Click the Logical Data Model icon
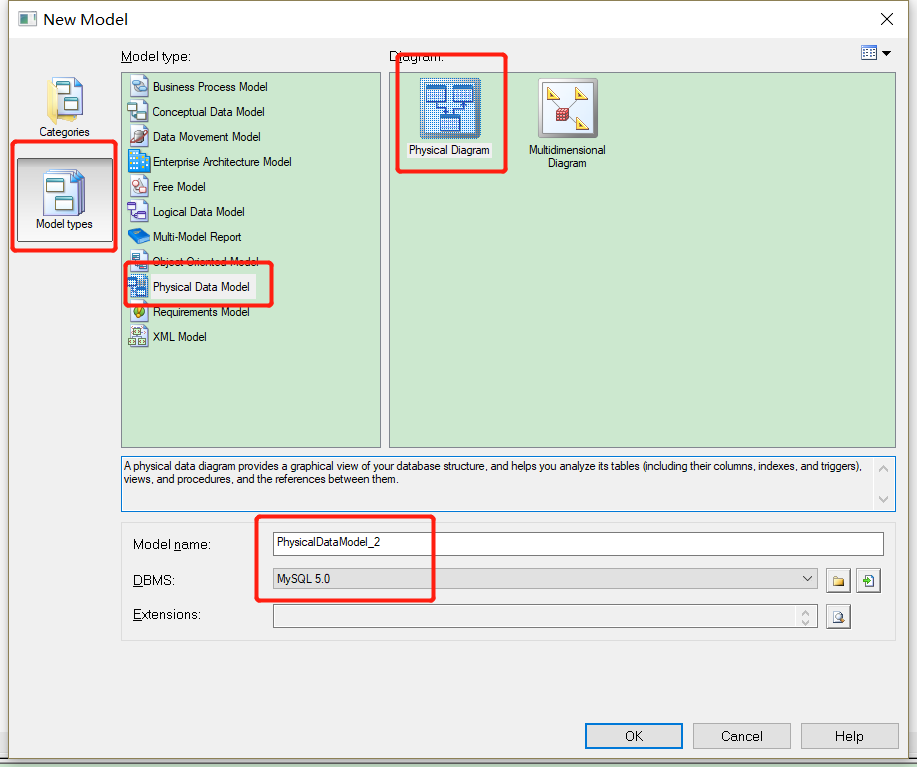 point(139,212)
